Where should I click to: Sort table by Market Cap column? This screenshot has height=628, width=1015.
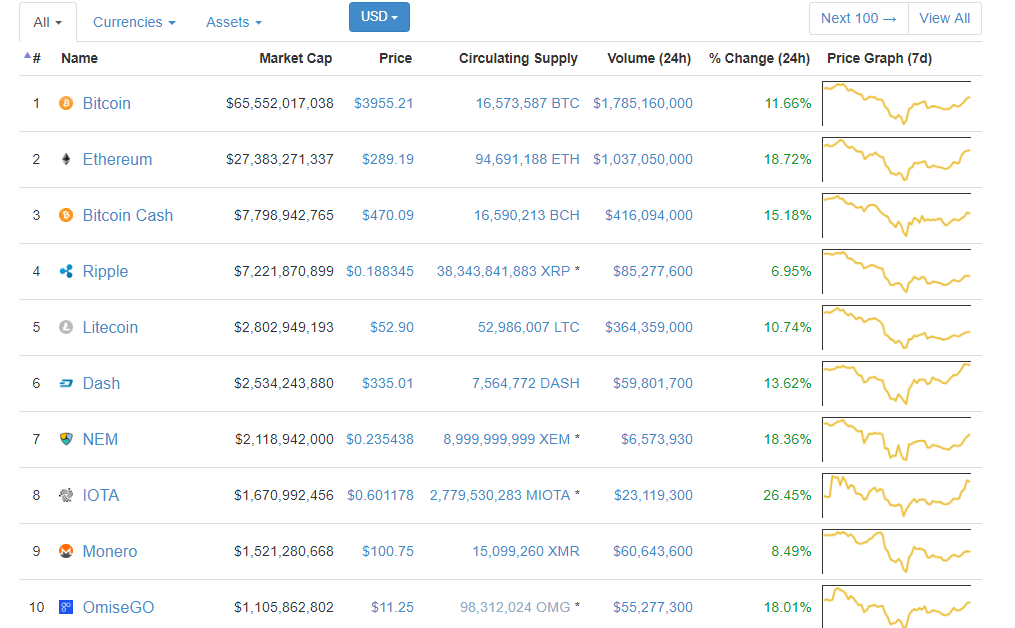coord(295,58)
